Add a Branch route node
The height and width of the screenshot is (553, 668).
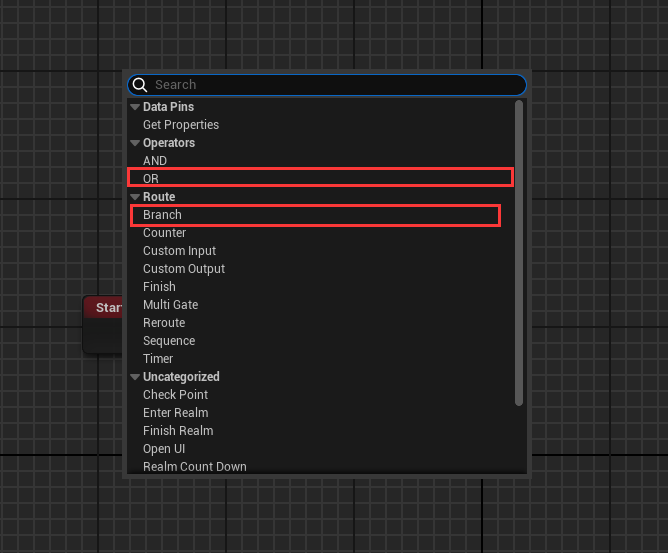pyautogui.click(x=162, y=215)
